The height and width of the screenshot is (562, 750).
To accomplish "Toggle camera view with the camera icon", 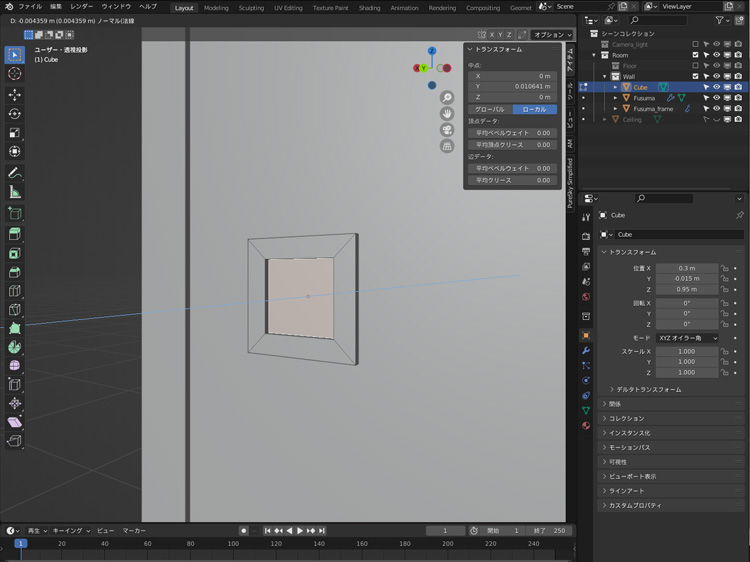I will 447,130.
